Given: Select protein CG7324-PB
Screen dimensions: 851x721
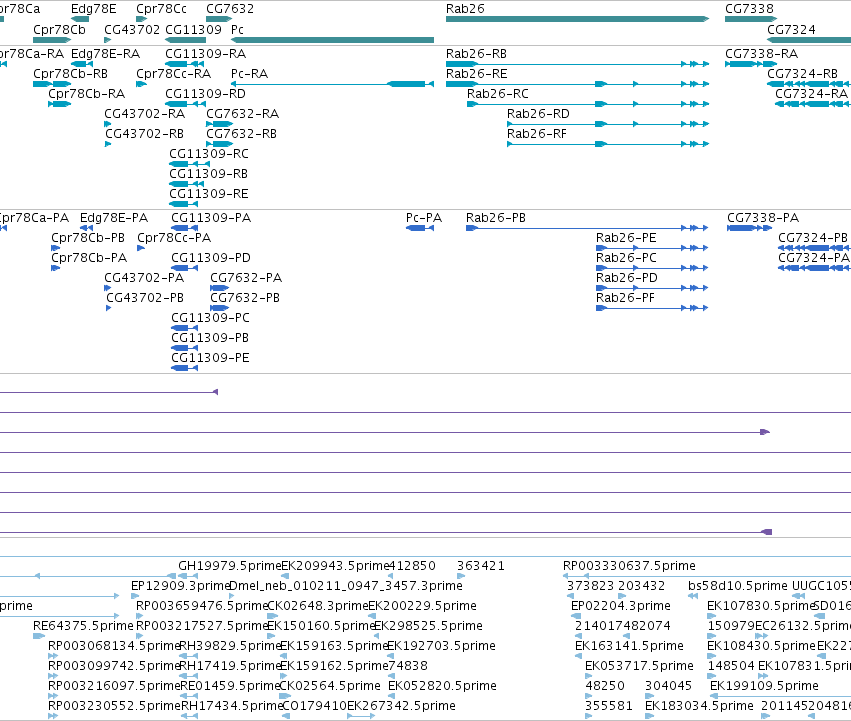Looking at the screenshot, I should click(812, 238).
